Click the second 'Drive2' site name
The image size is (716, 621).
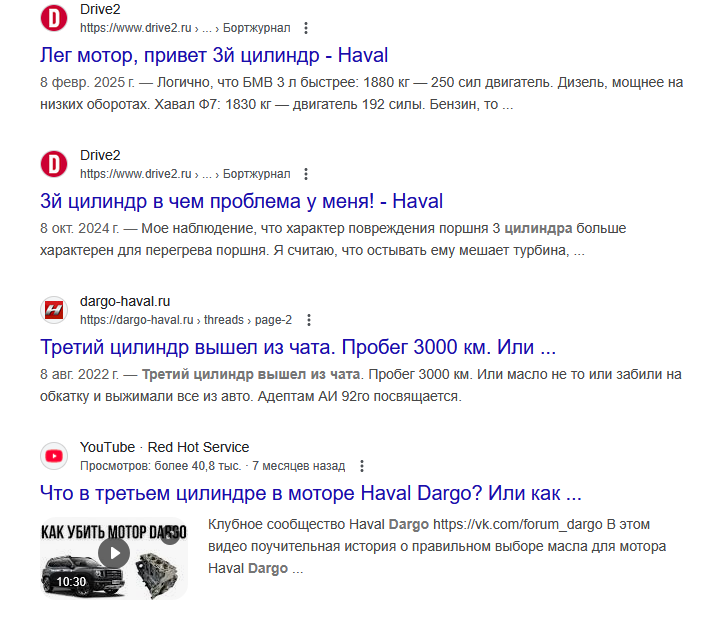point(100,155)
